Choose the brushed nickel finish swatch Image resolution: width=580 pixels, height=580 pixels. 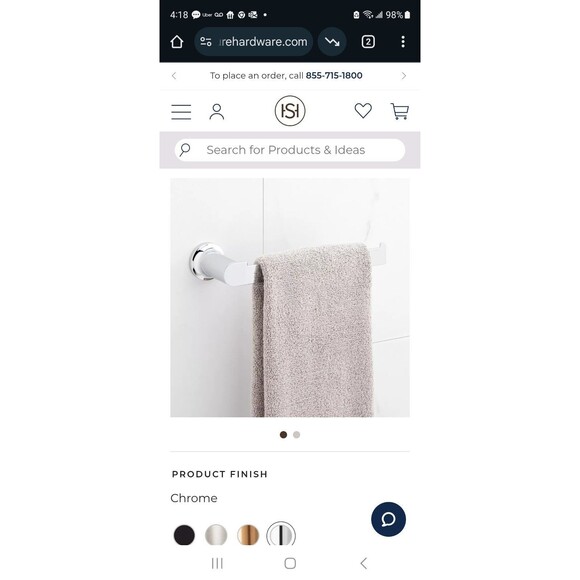pos(216,535)
